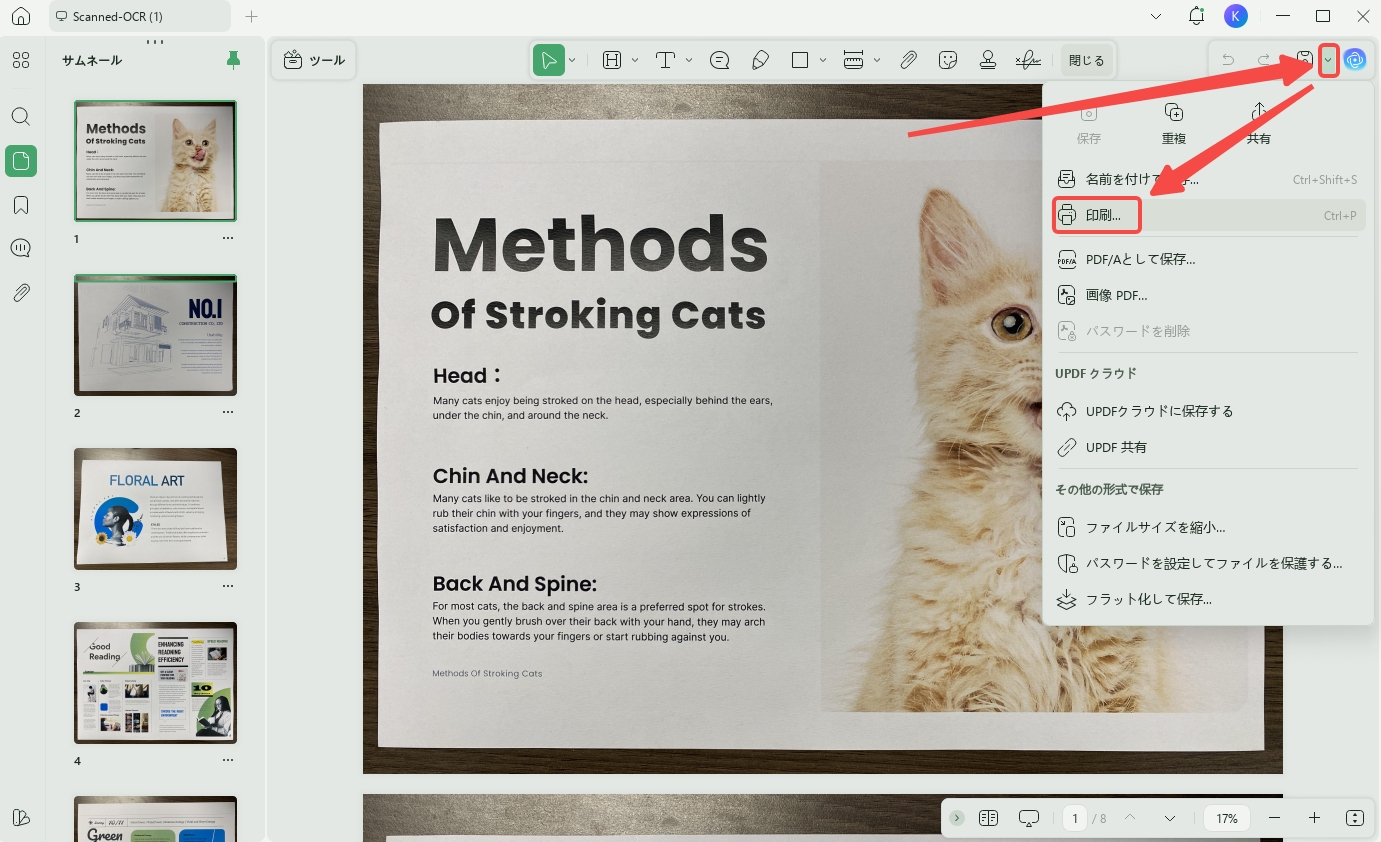The width and height of the screenshot is (1381, 842).
Task: Toggle the thumbnail panel pin
Action: pos(233,60)
